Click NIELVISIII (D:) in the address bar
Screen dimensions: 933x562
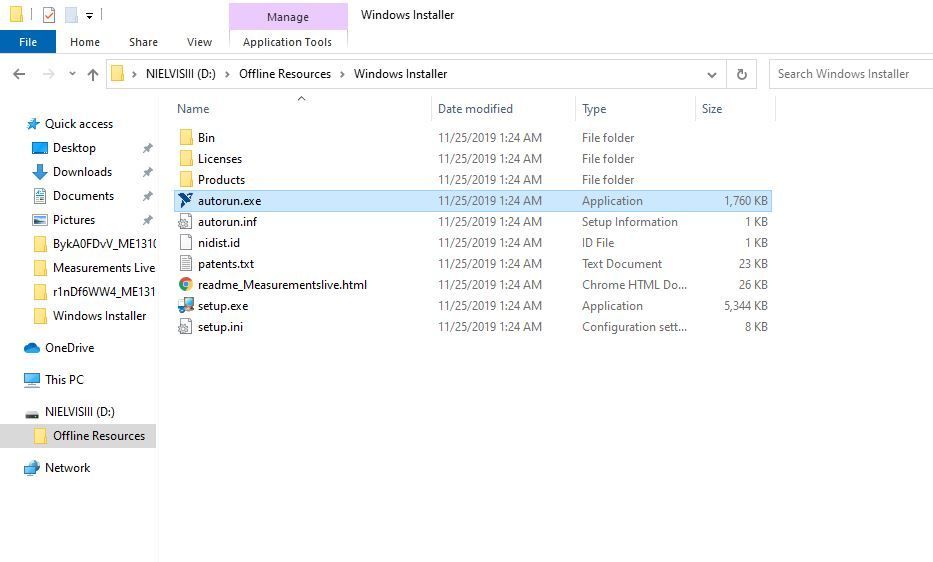(x=181, y=74)
